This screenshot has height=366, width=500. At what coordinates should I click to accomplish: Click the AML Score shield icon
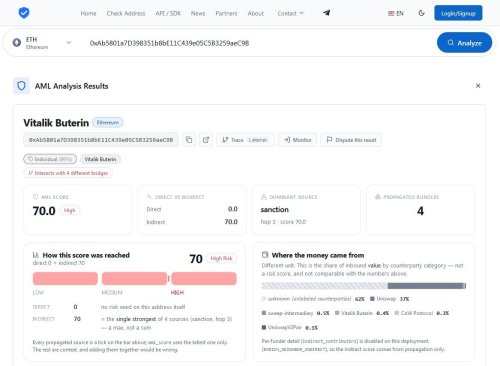(x=35, y=197)
